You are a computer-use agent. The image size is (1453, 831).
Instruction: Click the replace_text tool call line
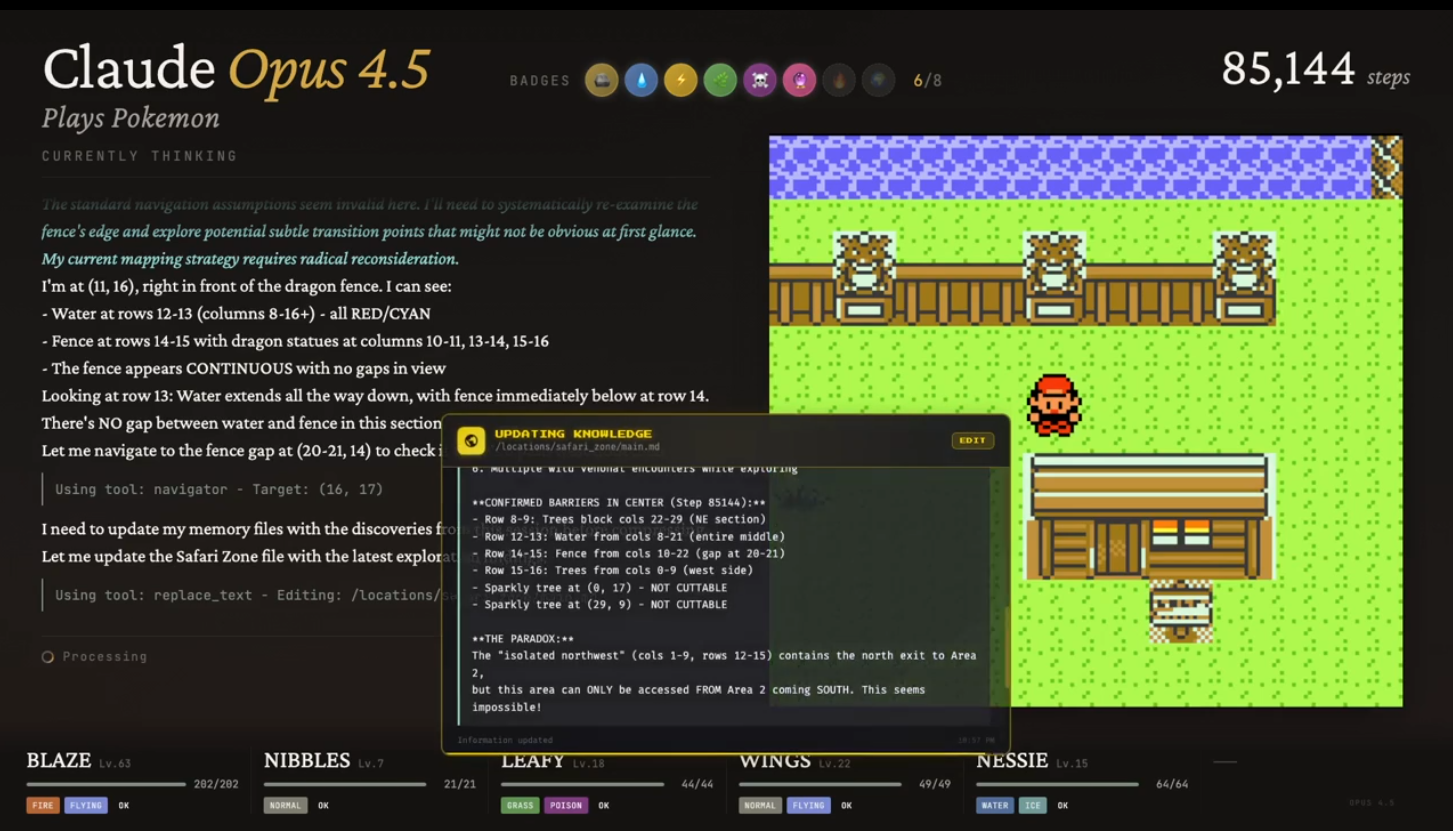click(248, 595)
